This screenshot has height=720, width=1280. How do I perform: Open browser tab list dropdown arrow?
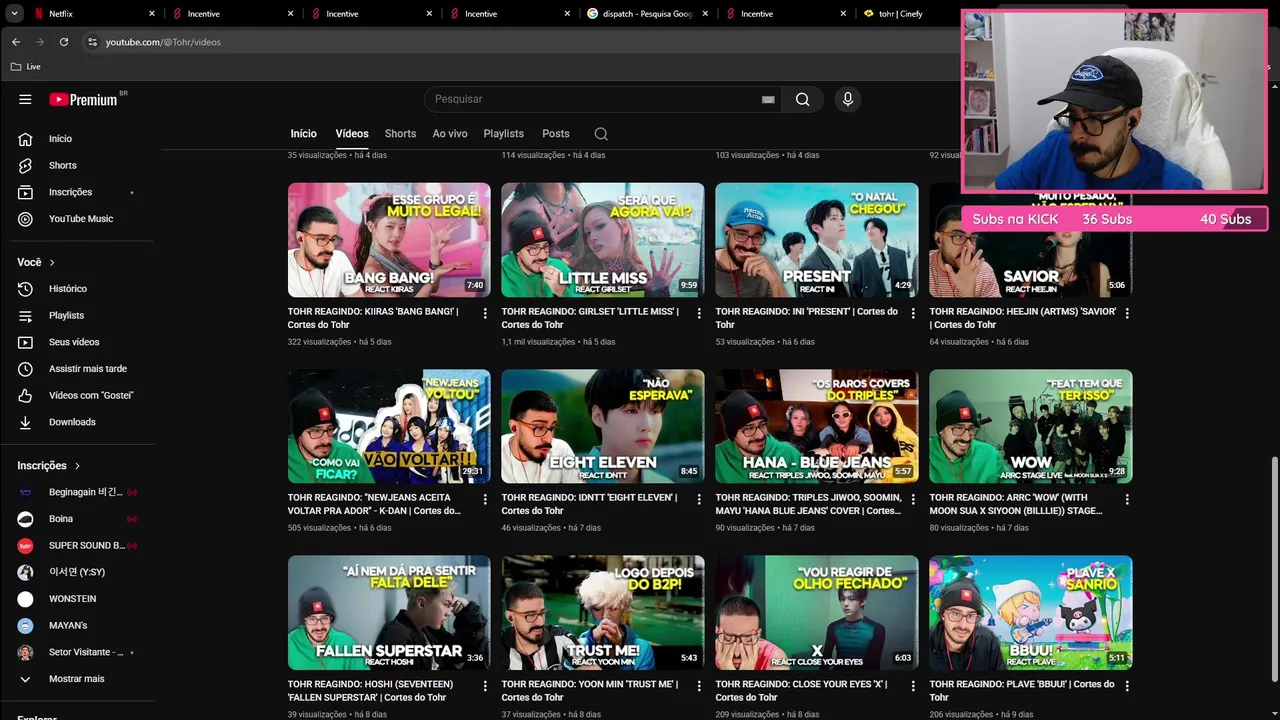coord(14,14)
